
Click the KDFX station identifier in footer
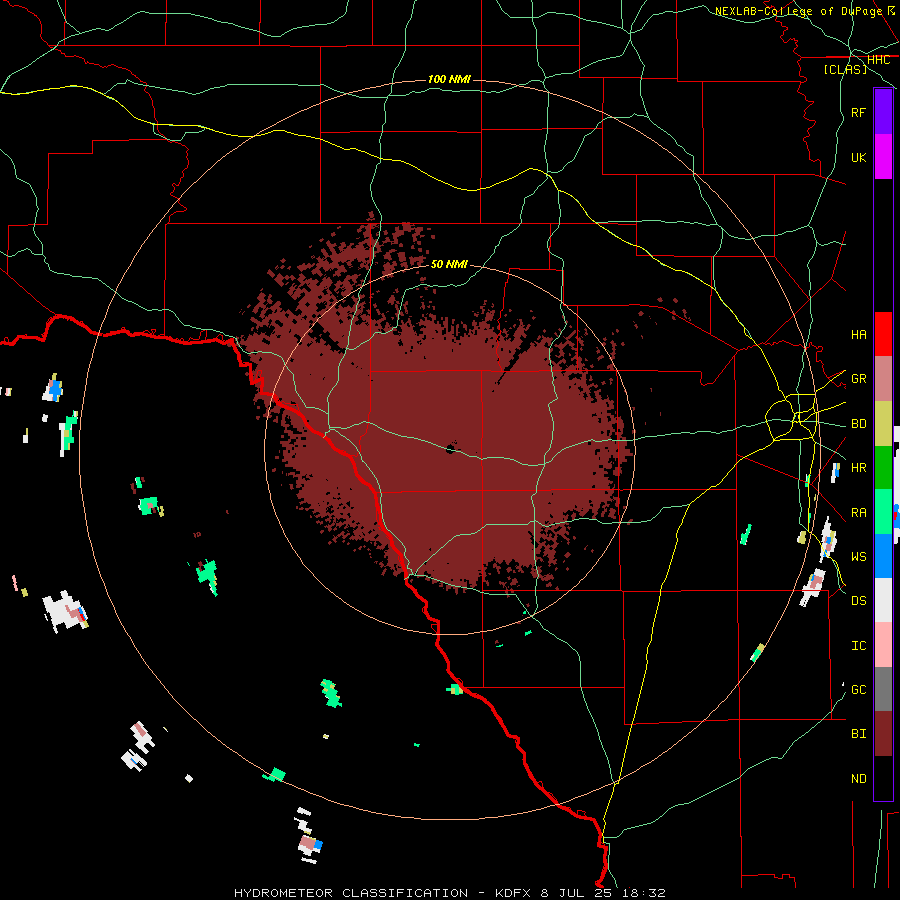pyautogui.click(x=513, y=893)
